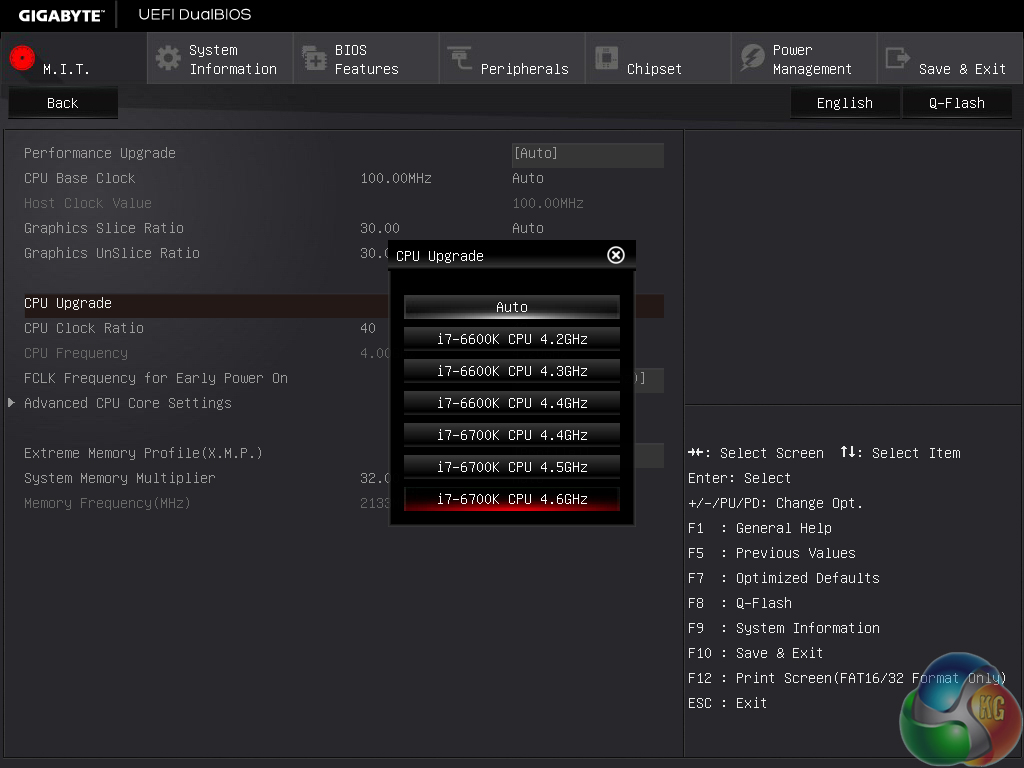Click the red M.I.T. tab icon
This screenshot has height=768, width=1024.
(22, 58)
